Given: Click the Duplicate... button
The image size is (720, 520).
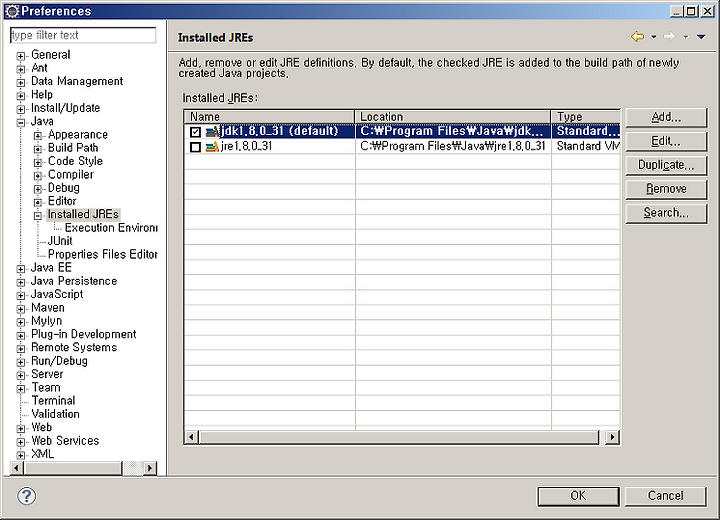Looking at the screenshot, I should (x=666, y=165).
